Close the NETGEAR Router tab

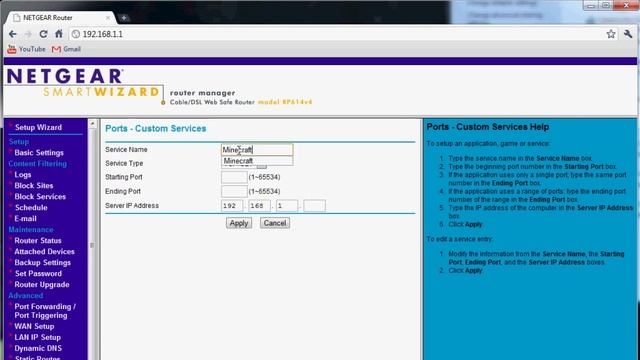click(108, 18)
